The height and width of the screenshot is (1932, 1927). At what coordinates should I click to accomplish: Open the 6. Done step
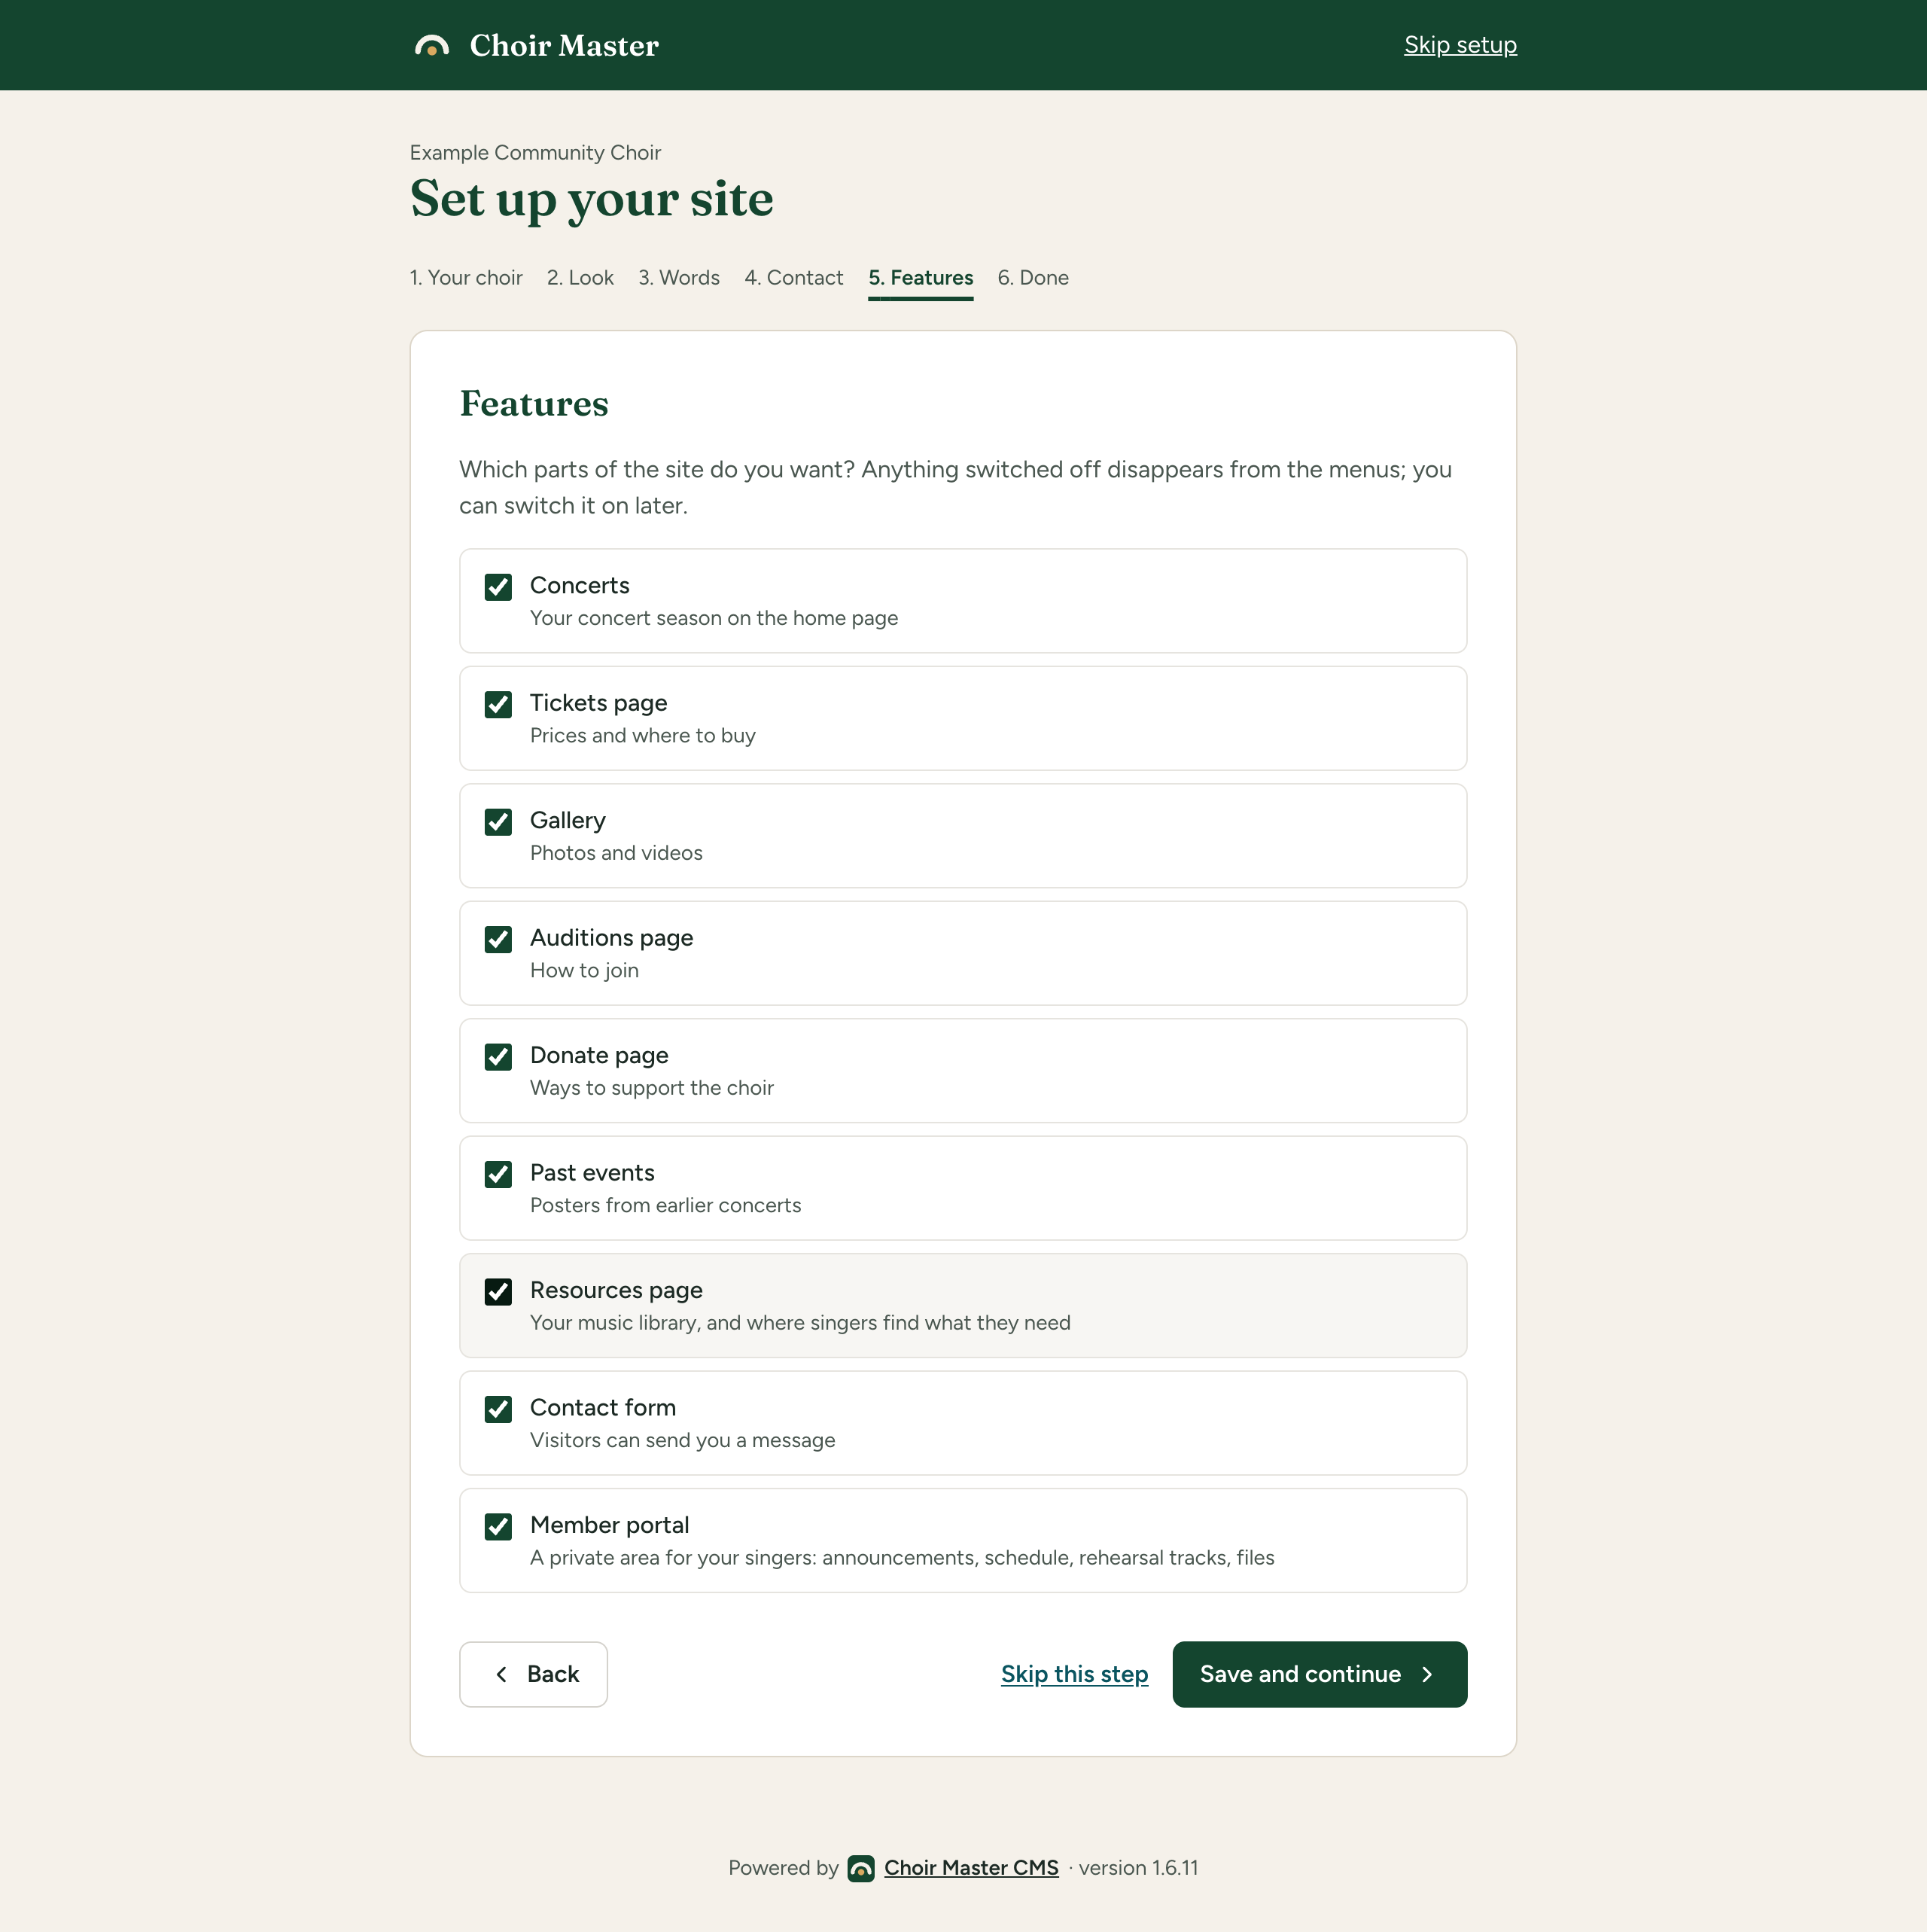1033,278
